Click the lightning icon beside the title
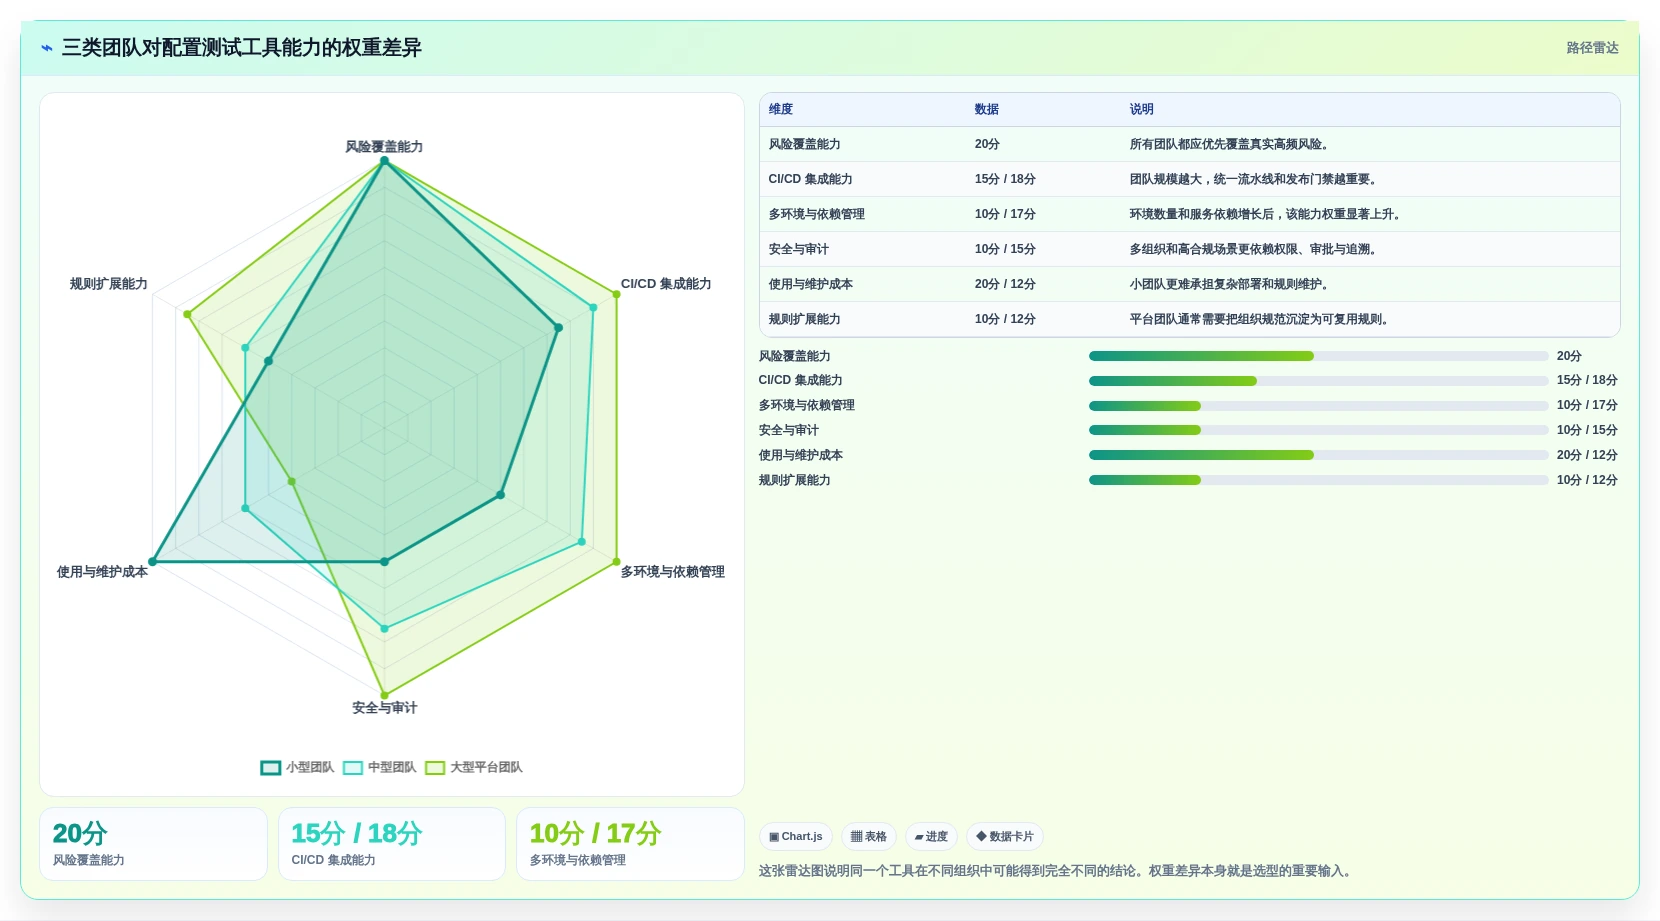The height and width of the screenshot is (921, 1660). [x=47, y=48]
